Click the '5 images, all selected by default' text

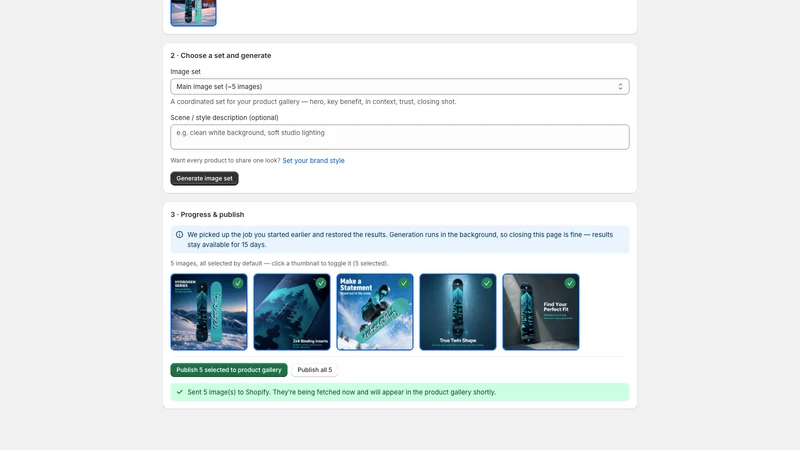coord(279,263)
